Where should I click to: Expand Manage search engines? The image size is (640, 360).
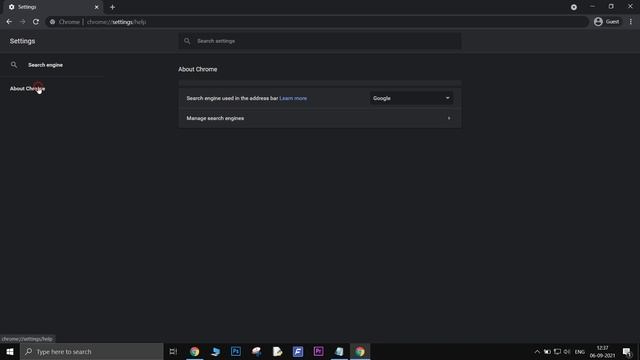[x=320, y=118]
